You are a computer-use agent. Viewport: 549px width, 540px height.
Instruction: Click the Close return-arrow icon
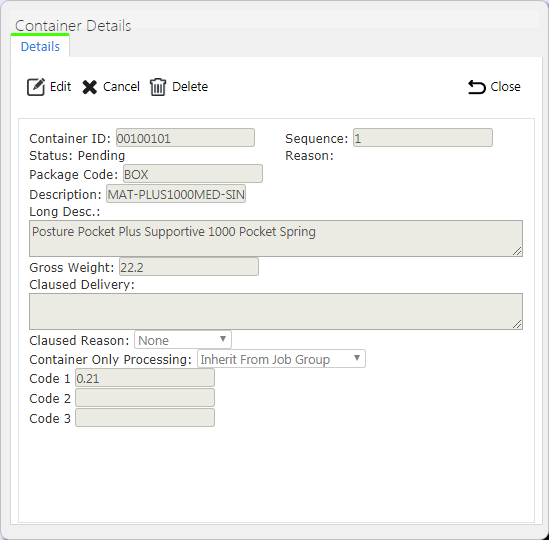point(477,87)
